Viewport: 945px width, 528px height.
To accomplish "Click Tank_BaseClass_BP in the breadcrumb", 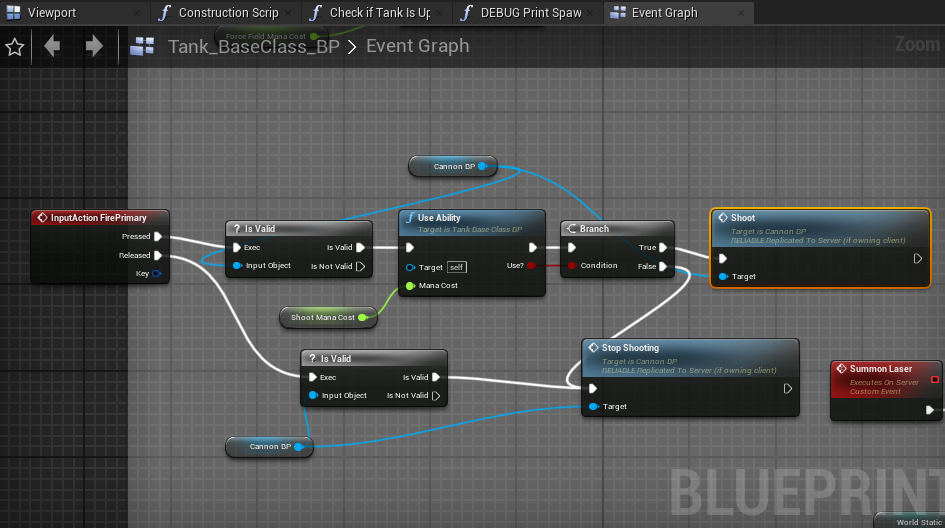I will (254, 46).
